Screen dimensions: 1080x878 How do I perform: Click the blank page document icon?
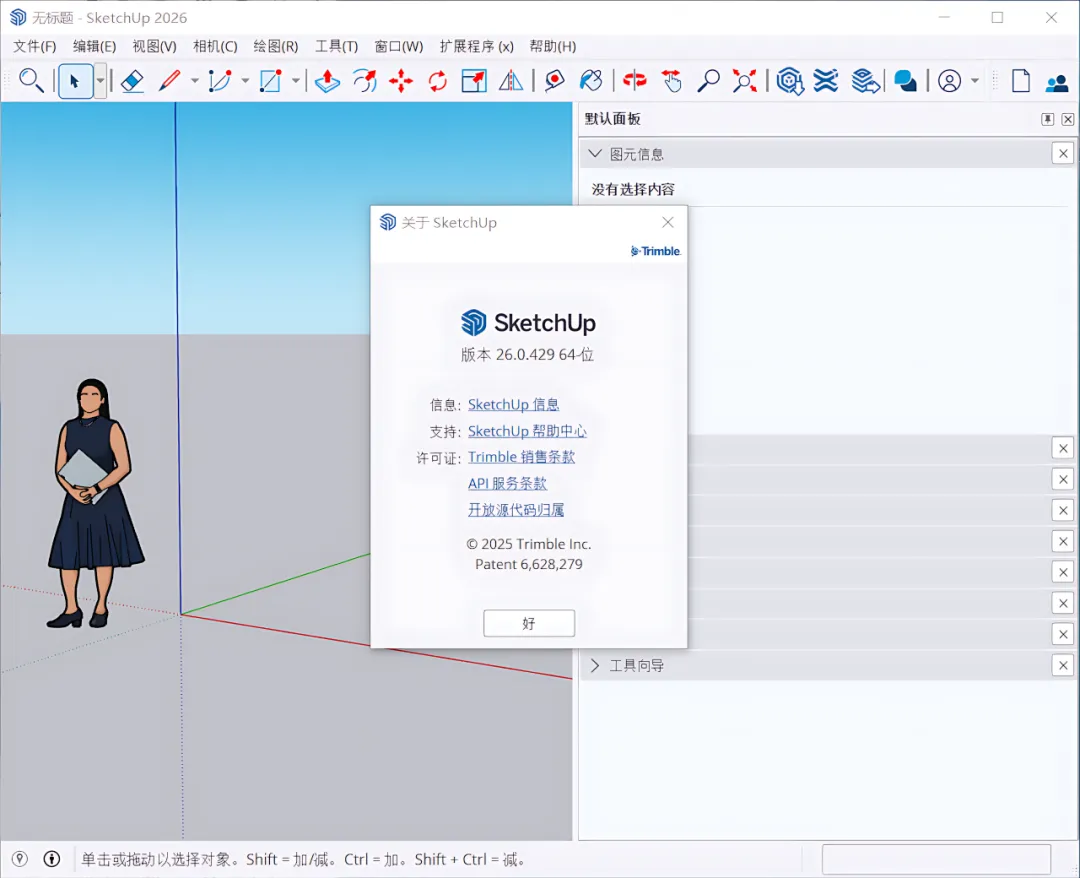coord(1021,81)
